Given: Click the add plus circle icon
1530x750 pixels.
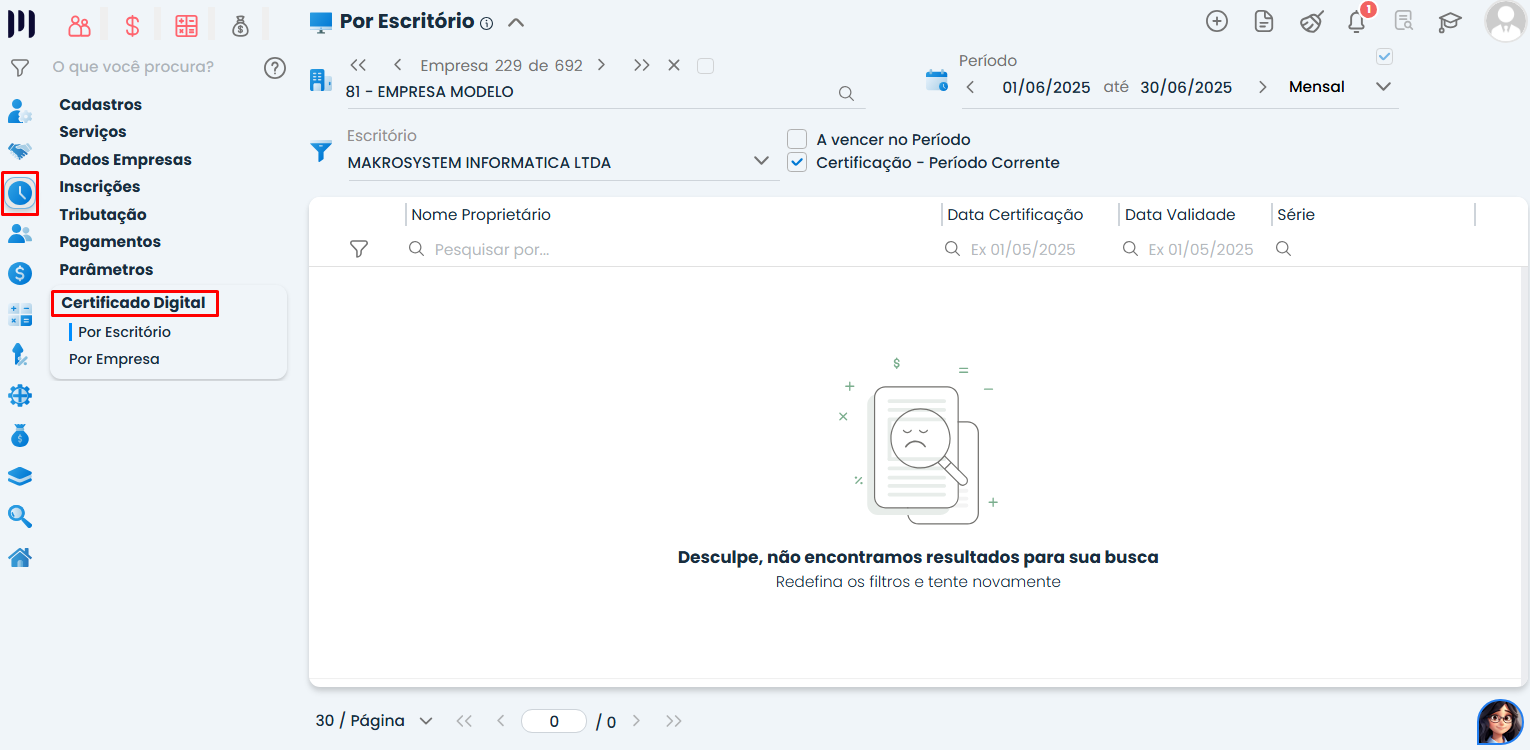Looking at the screenshot, I should 1216,22.
